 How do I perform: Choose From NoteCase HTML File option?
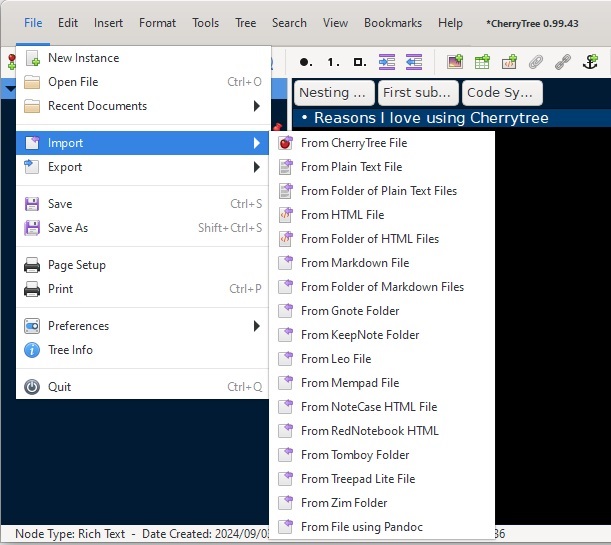point(382,407)
